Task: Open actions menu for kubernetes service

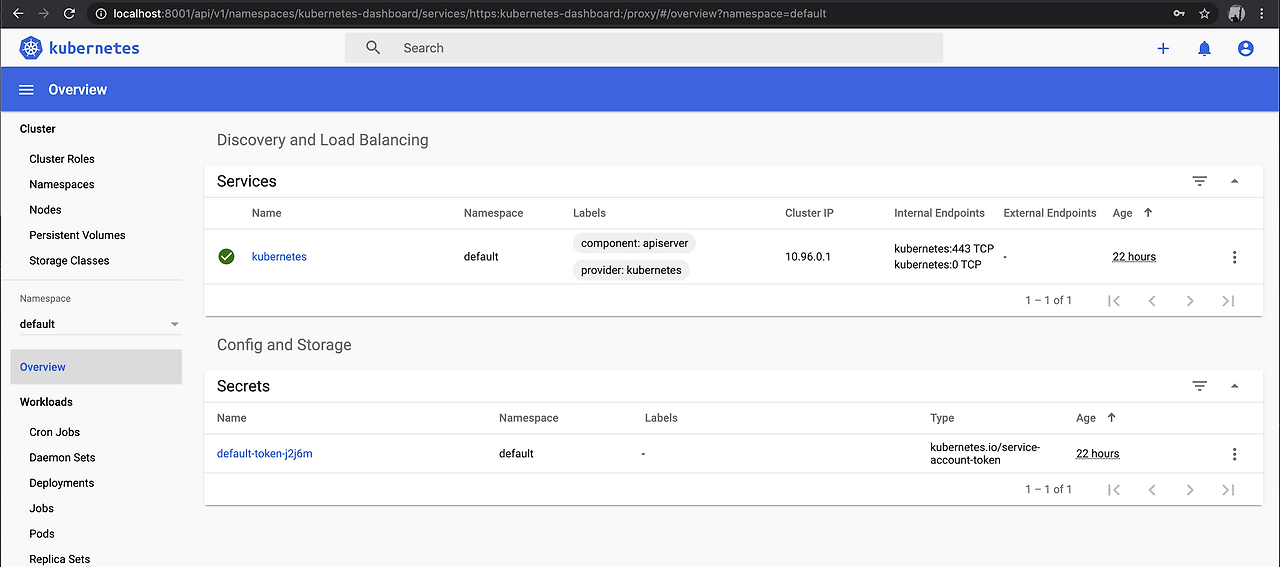Action: pos(1234,257)
